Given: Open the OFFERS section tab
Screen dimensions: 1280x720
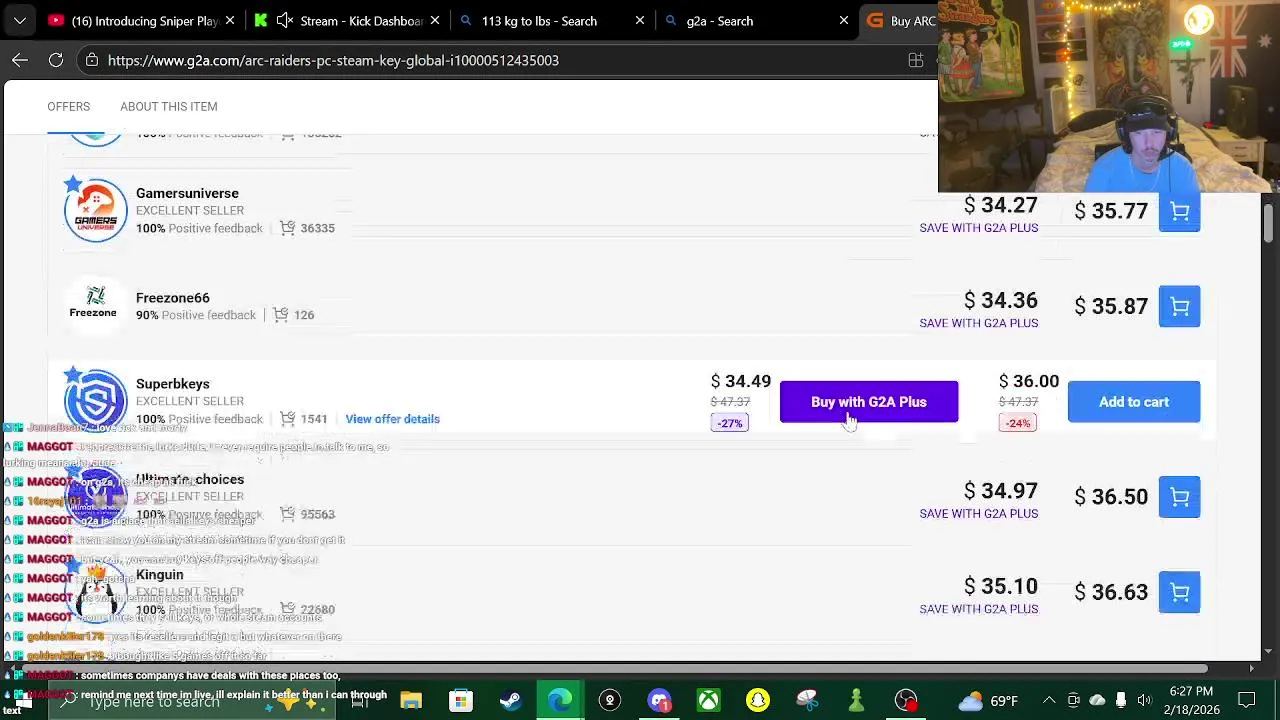Looking at the screenshot, I should click(68, 106).
